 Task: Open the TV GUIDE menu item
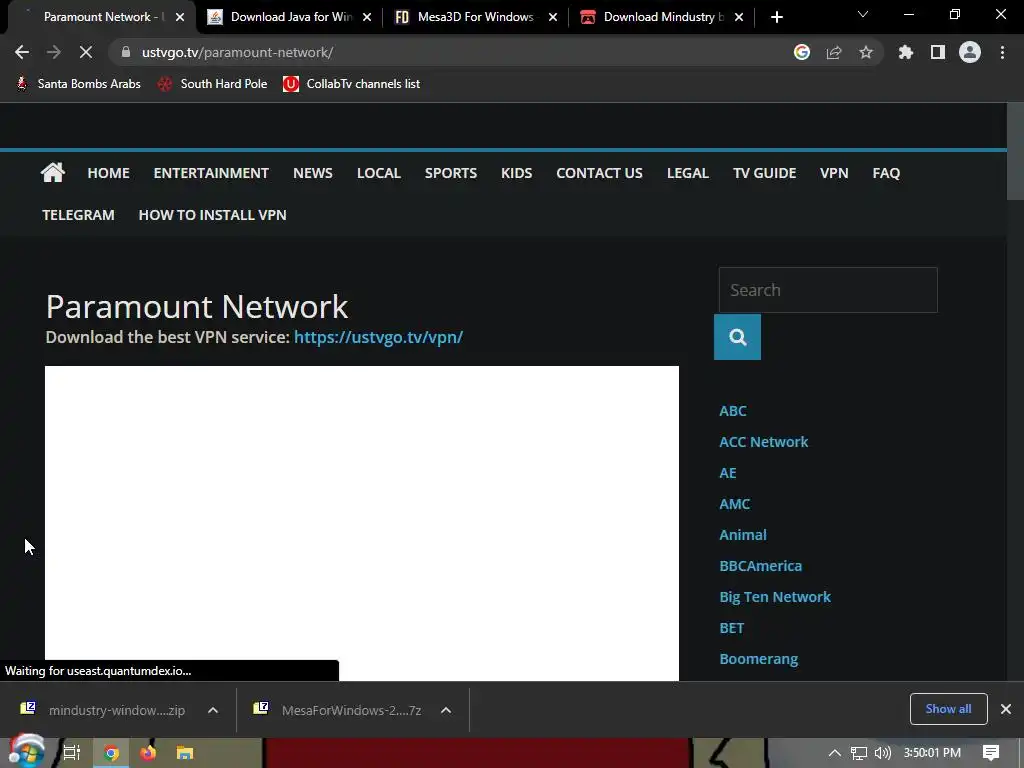(x=764, y=173)
